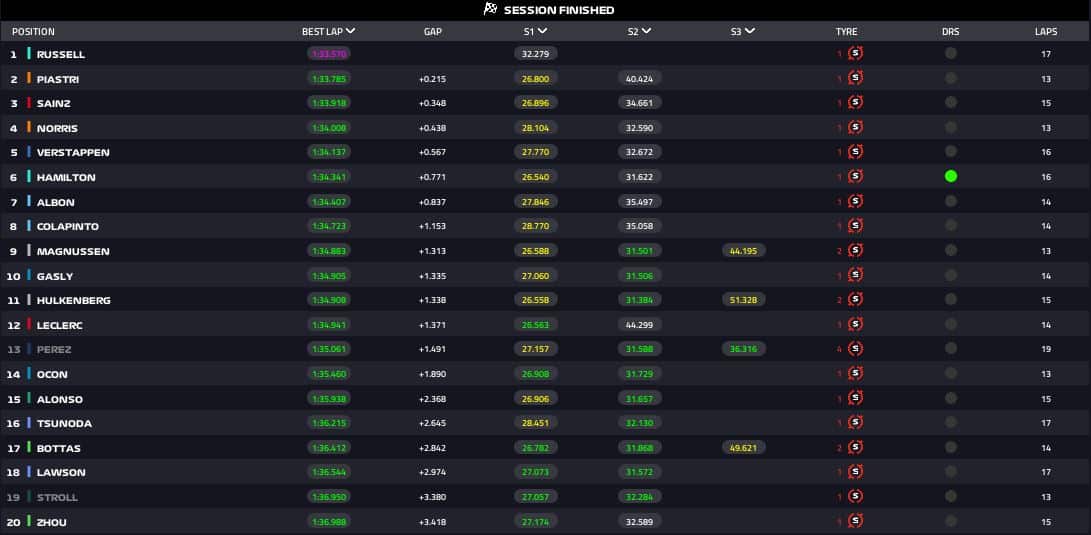Click Gasly's soft tyre icon
Image resolution: width=1091 pixels, height=535 pixels.
click(x=855, y=275)
